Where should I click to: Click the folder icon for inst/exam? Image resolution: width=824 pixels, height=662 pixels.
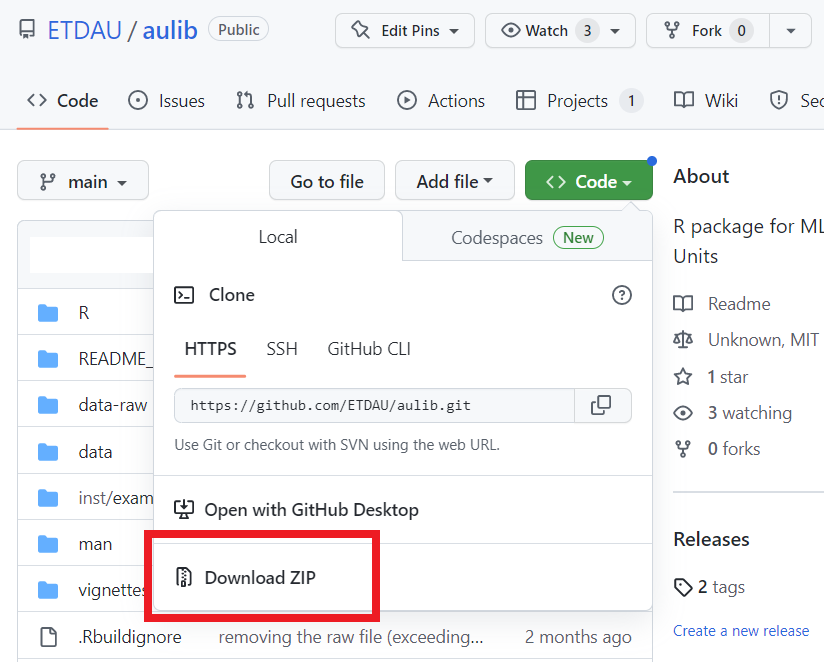click(x=48, y=498)
